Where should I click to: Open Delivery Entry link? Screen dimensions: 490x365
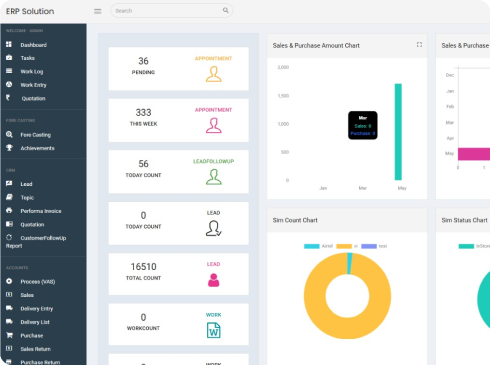point(37,309)
